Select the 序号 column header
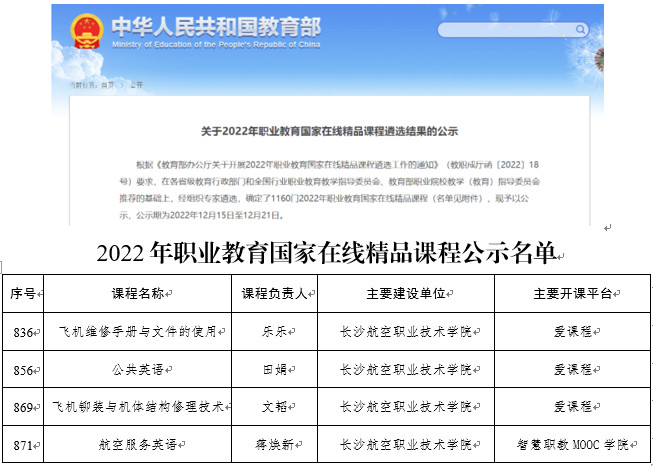The width and height of the screenshot is (653, 466). 23,293
